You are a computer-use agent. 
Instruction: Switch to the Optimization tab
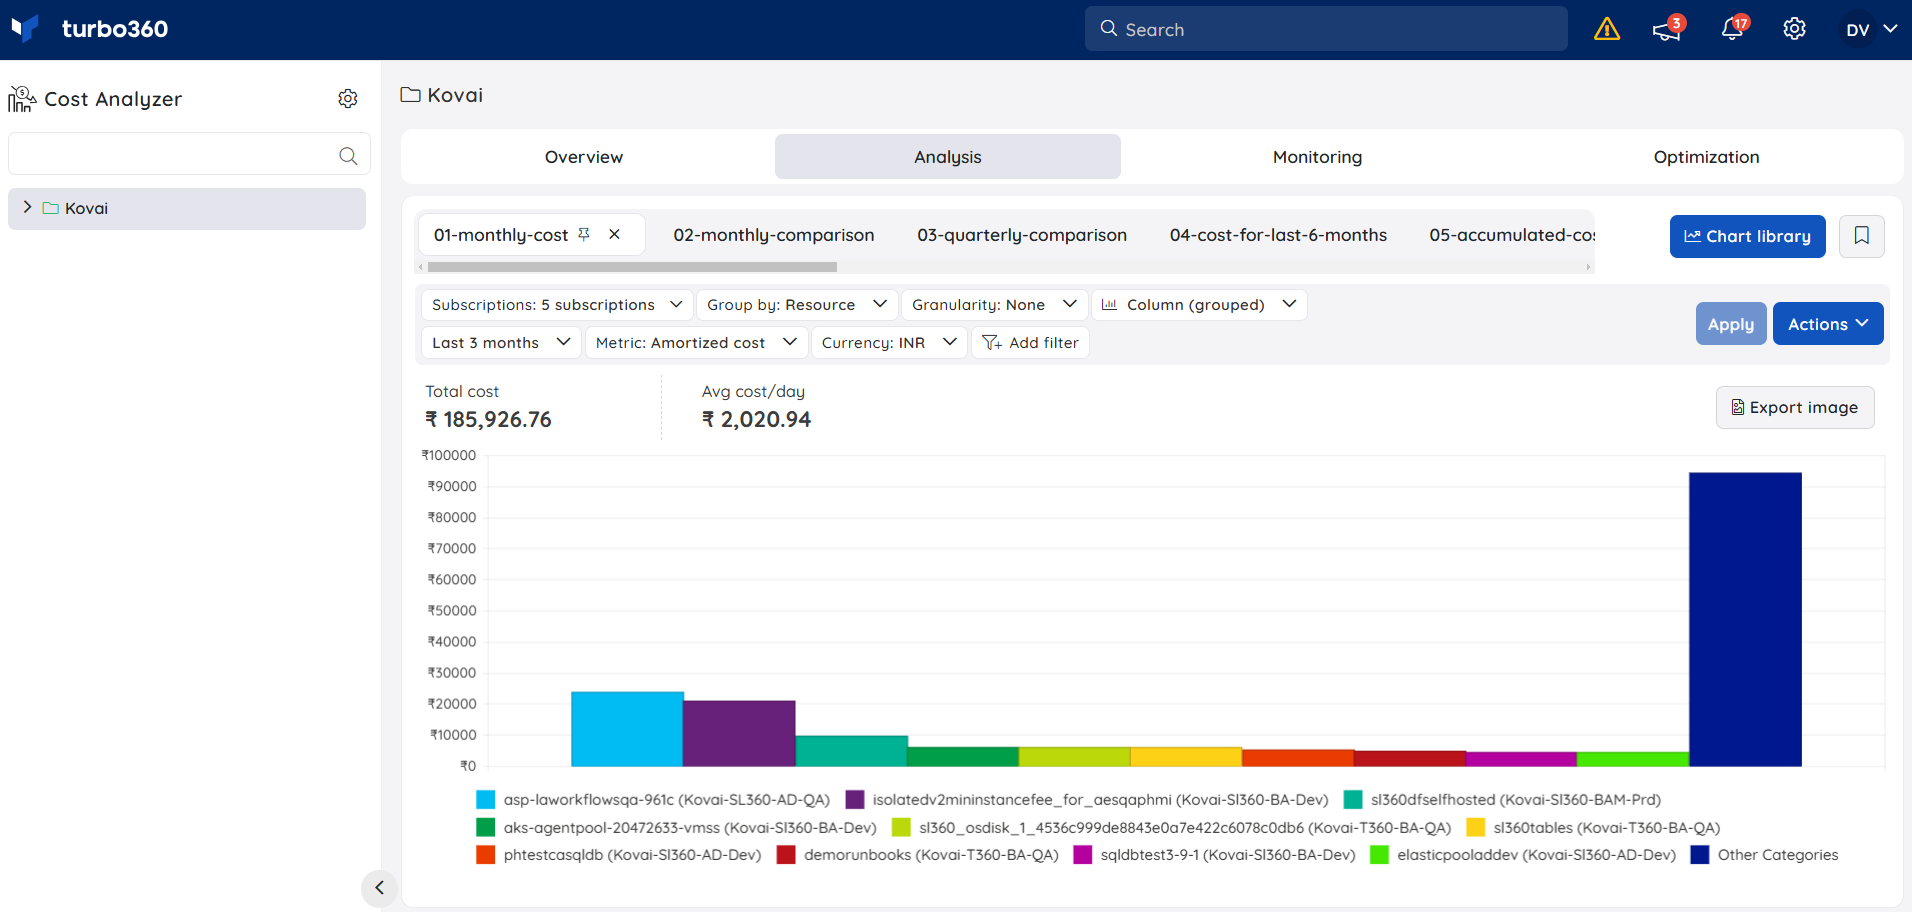[1706, 157]
